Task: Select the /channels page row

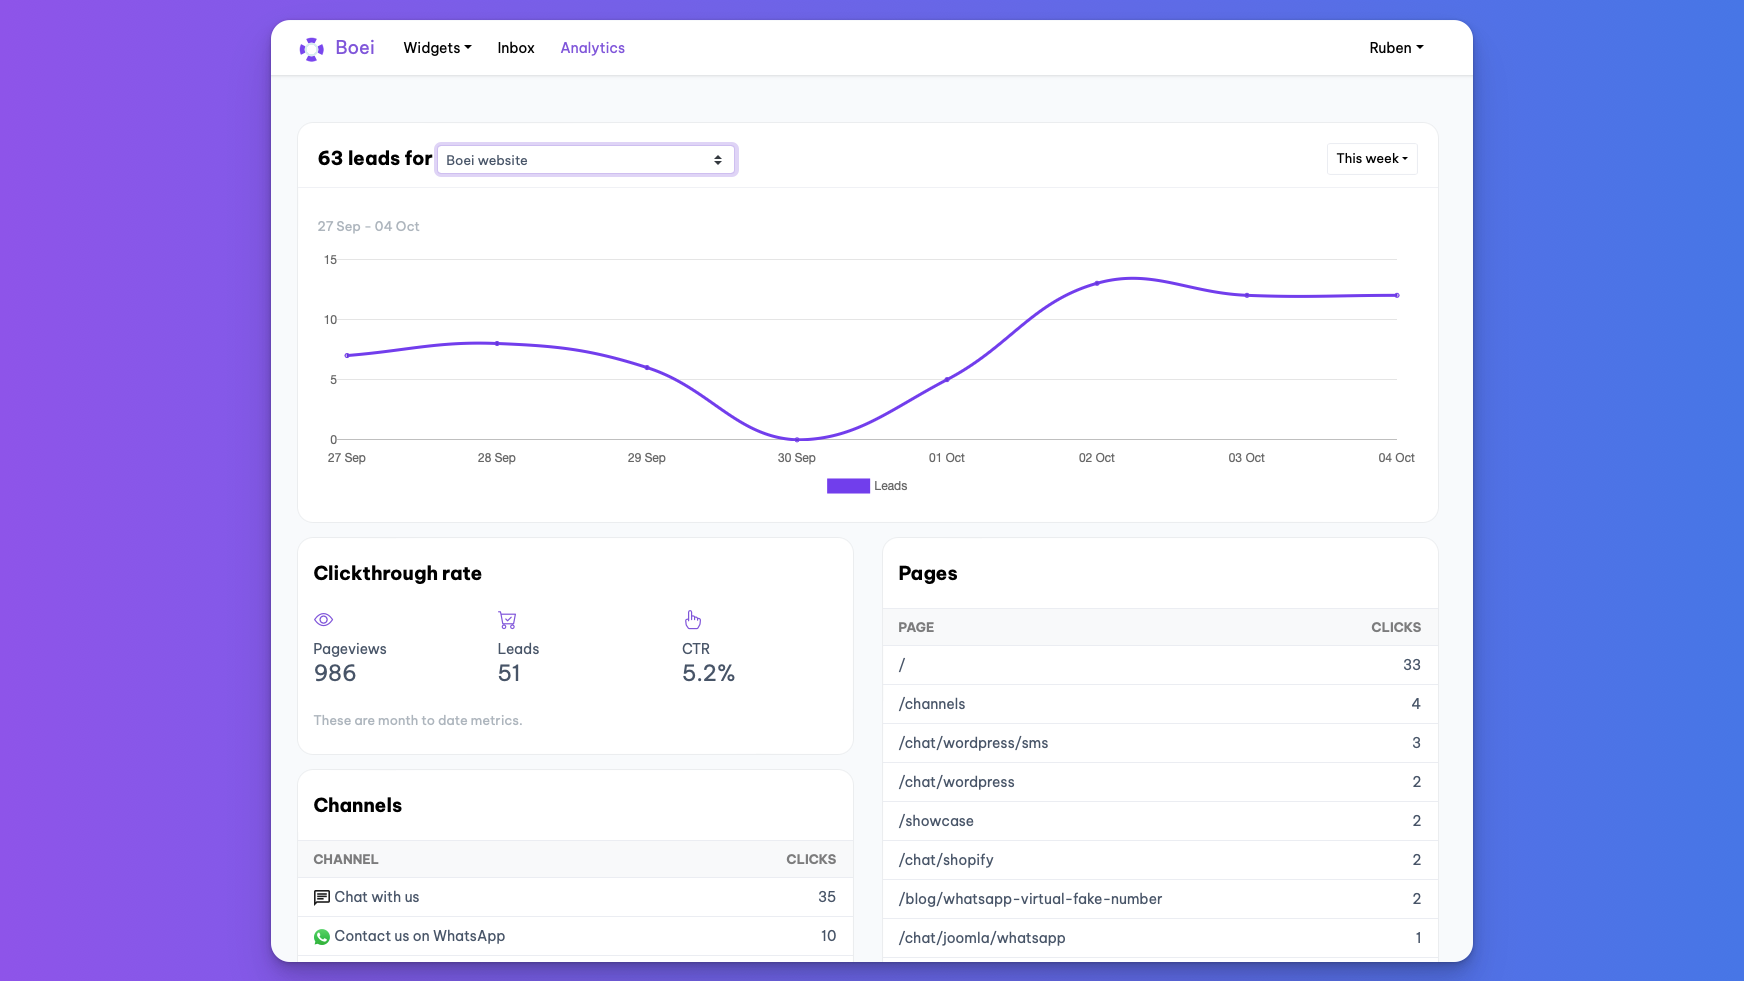Action: [x=1159, y=704]
